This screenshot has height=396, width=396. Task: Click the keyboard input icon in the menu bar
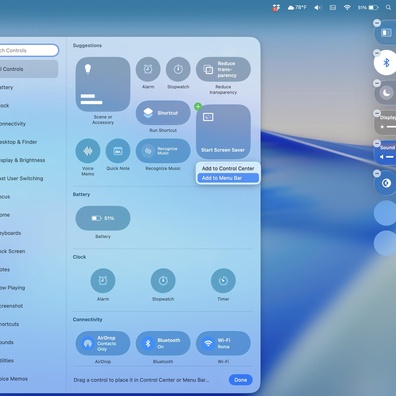[x=333, y=7]
